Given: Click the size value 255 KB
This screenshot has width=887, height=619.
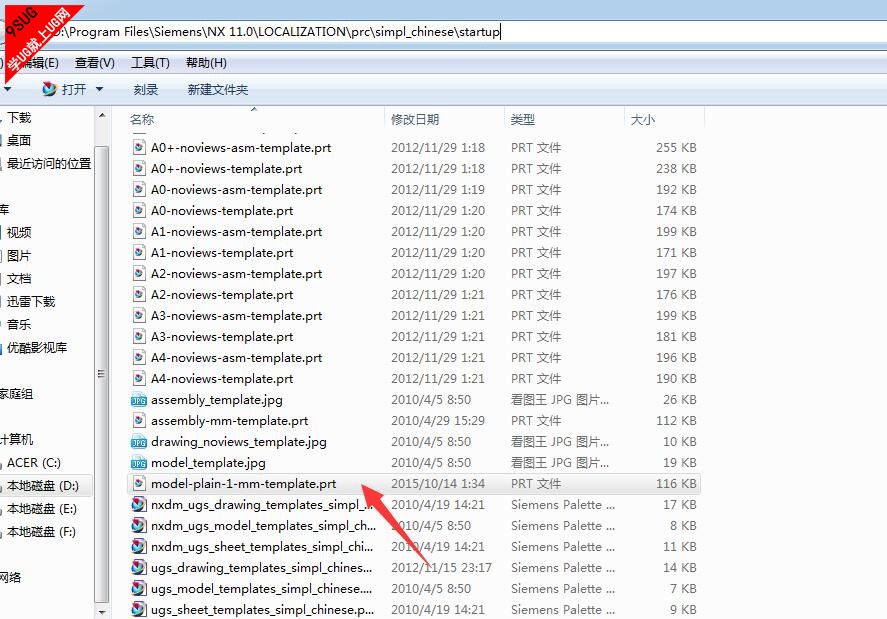Looking at the screenshot, I should [x=676, y=148].
